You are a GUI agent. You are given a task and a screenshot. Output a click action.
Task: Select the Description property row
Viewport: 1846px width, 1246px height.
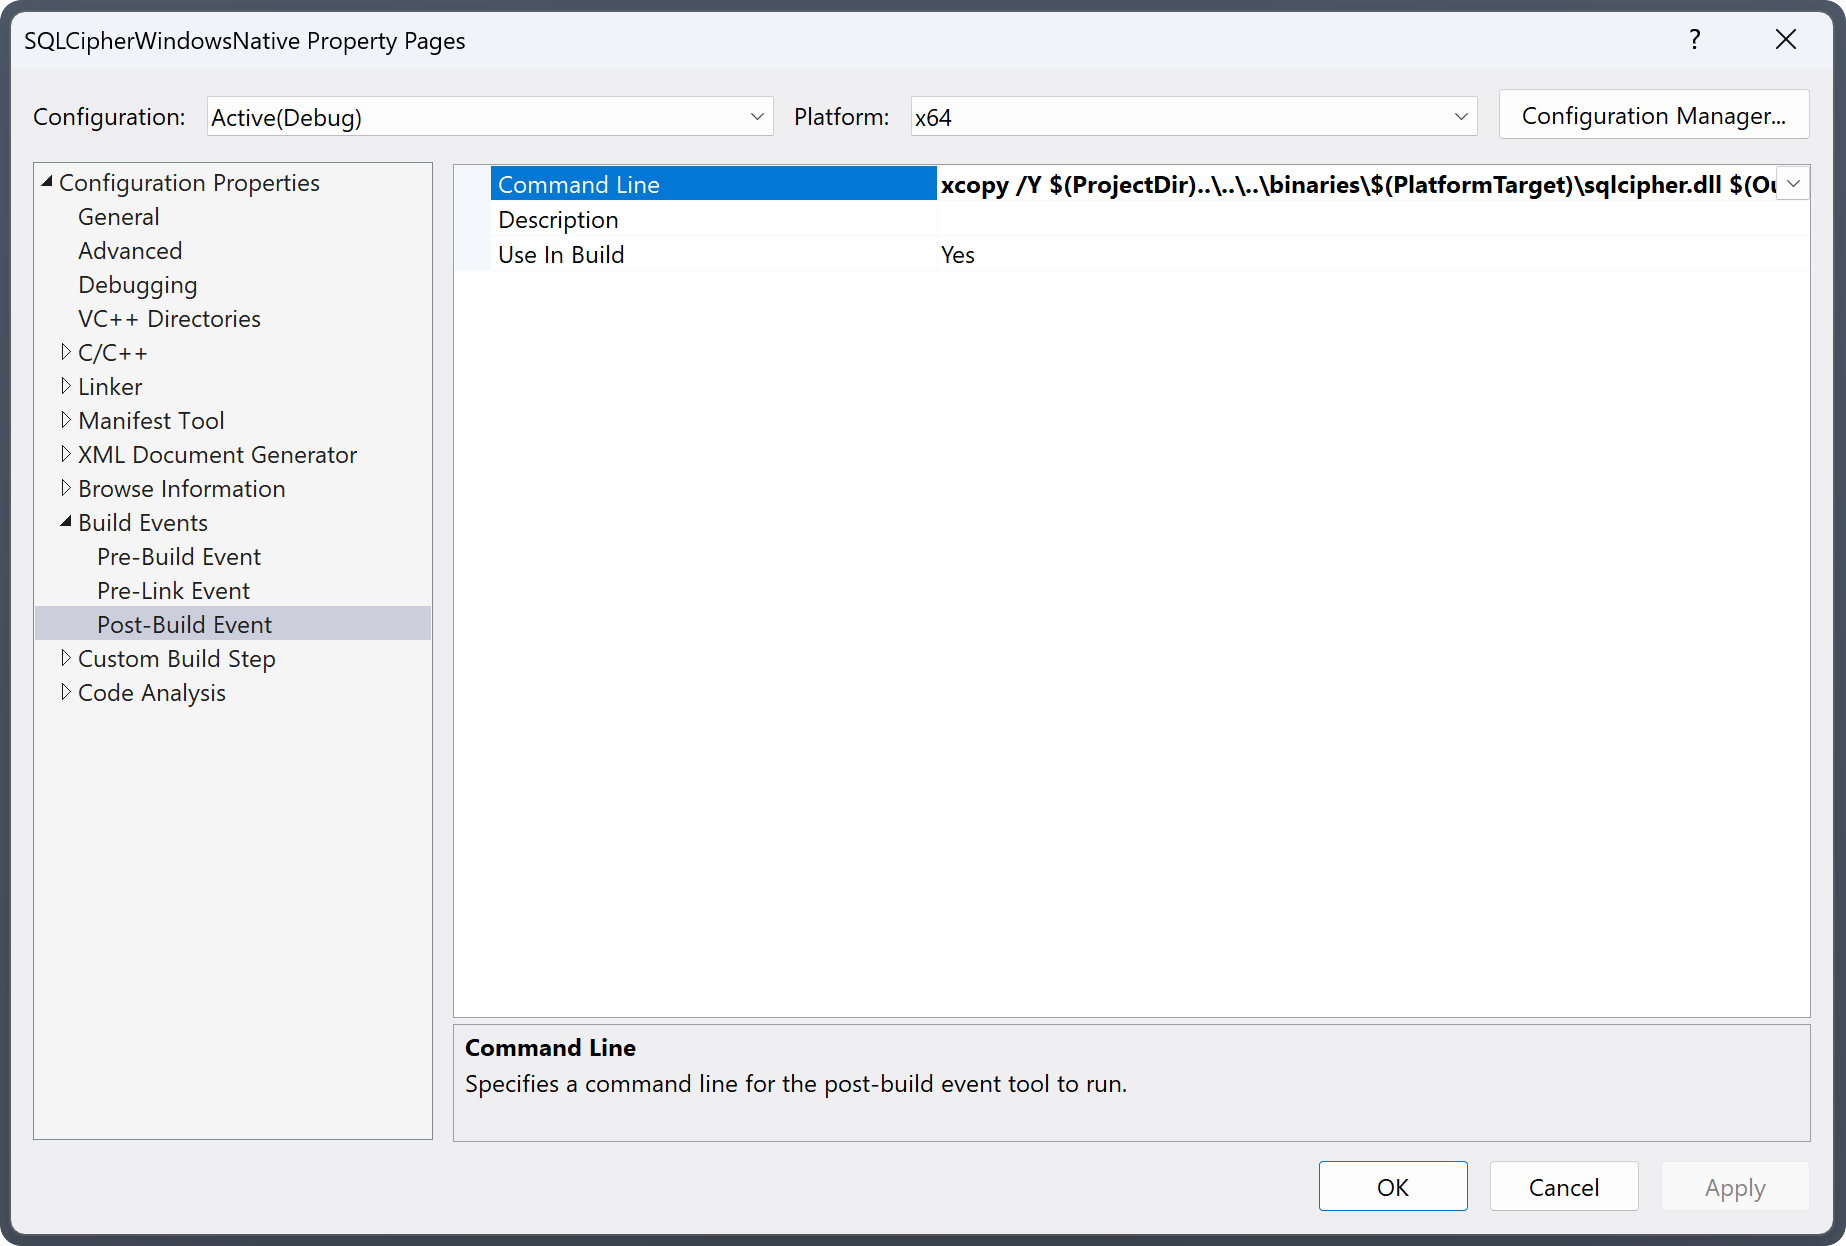tap(714, 220)
